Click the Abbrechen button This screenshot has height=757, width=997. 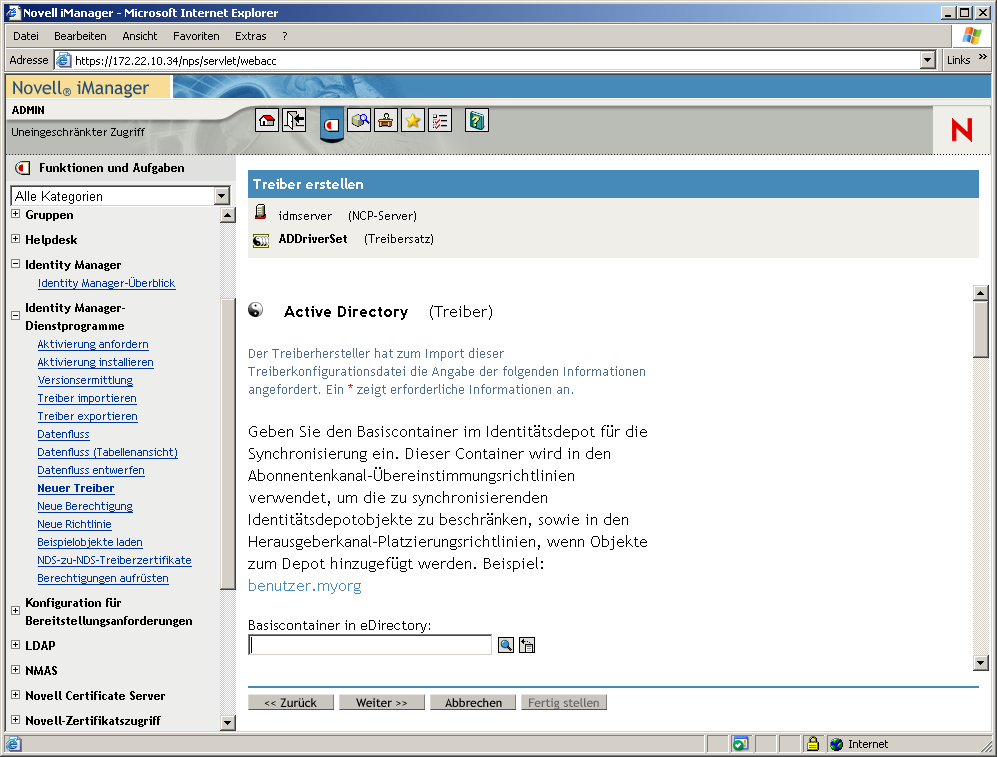pyautogui.click(x=472, y=702)
